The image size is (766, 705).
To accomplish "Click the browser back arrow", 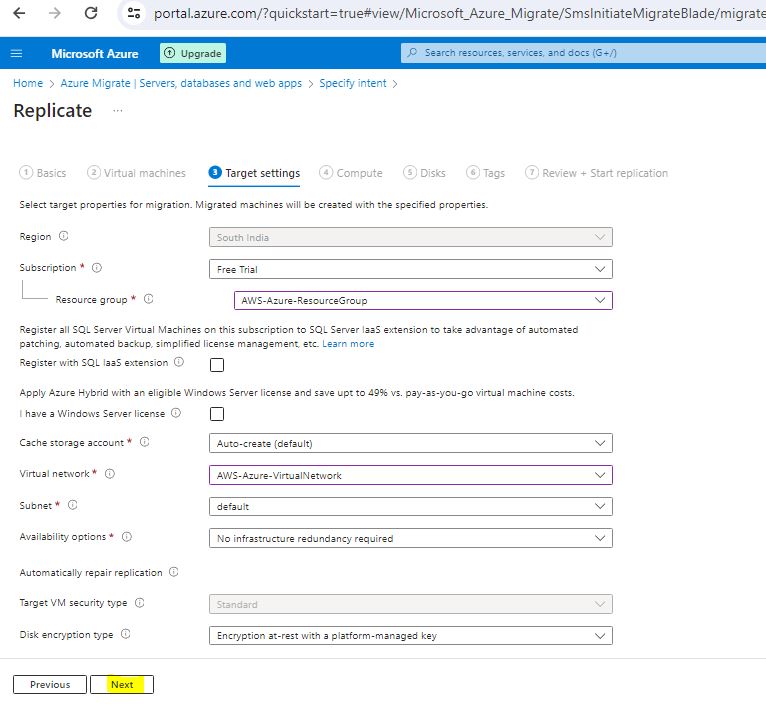I will [x=20, y=13].
